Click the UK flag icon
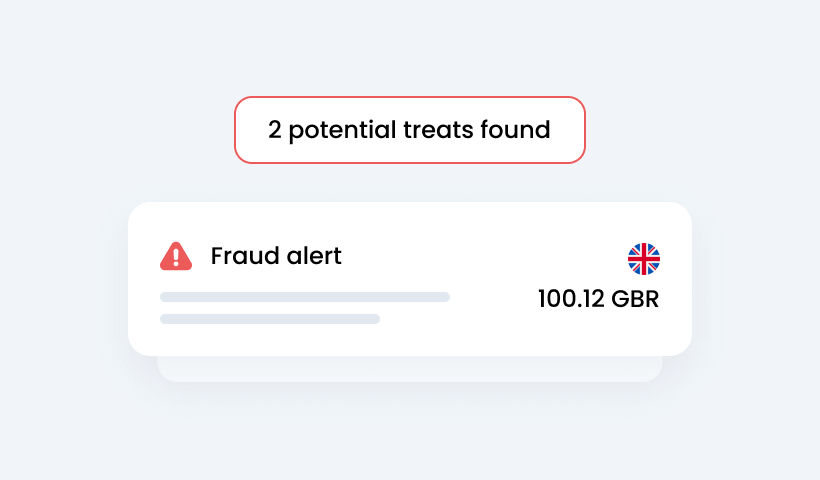Viewport: 820px width, 480px height. (644, 259)
